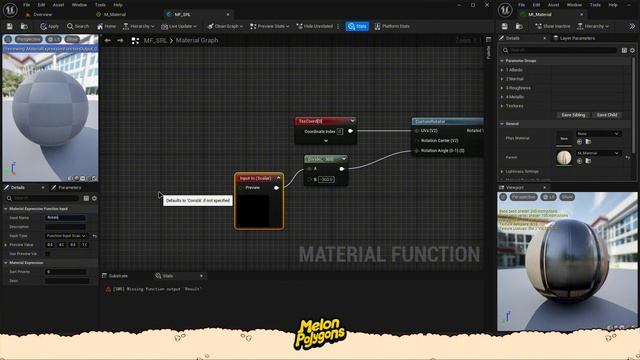Click the multiply node's A output pin
The height and width of the screenshot is (360, 640).
342,169
